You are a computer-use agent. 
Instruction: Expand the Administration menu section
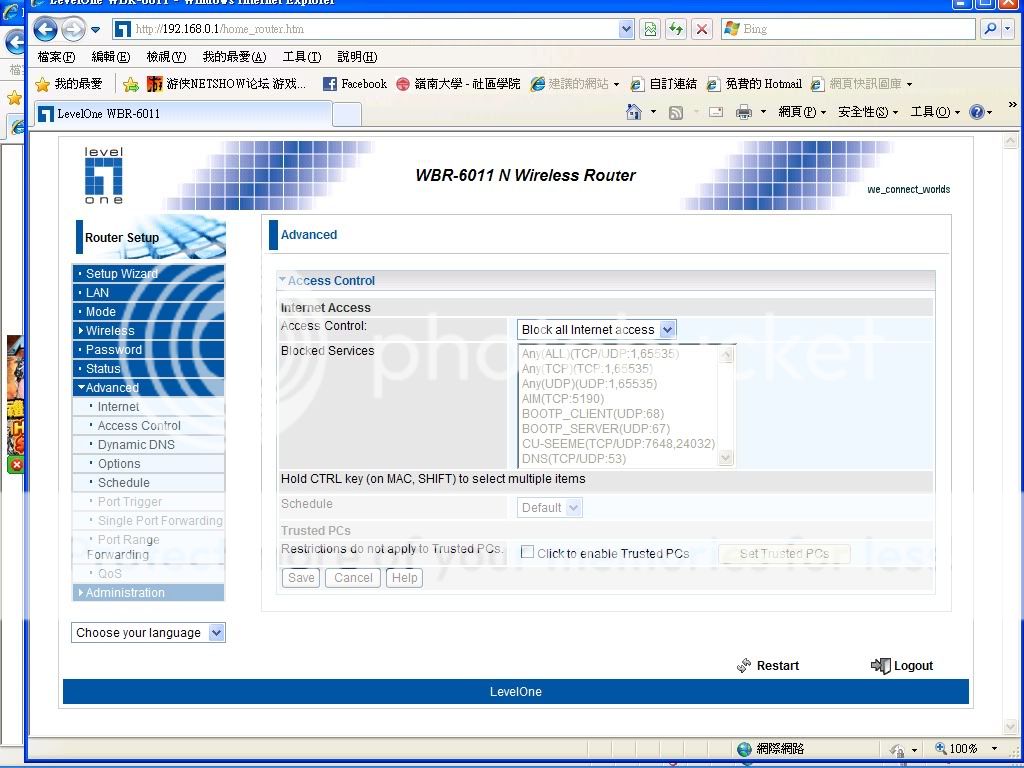(124, 593)
